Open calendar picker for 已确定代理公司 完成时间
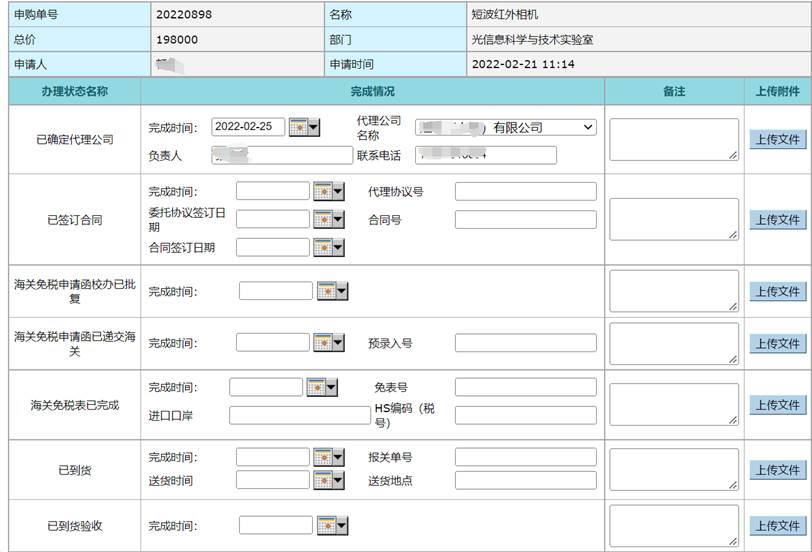This screenshot has height=552, width=812. 304,127
